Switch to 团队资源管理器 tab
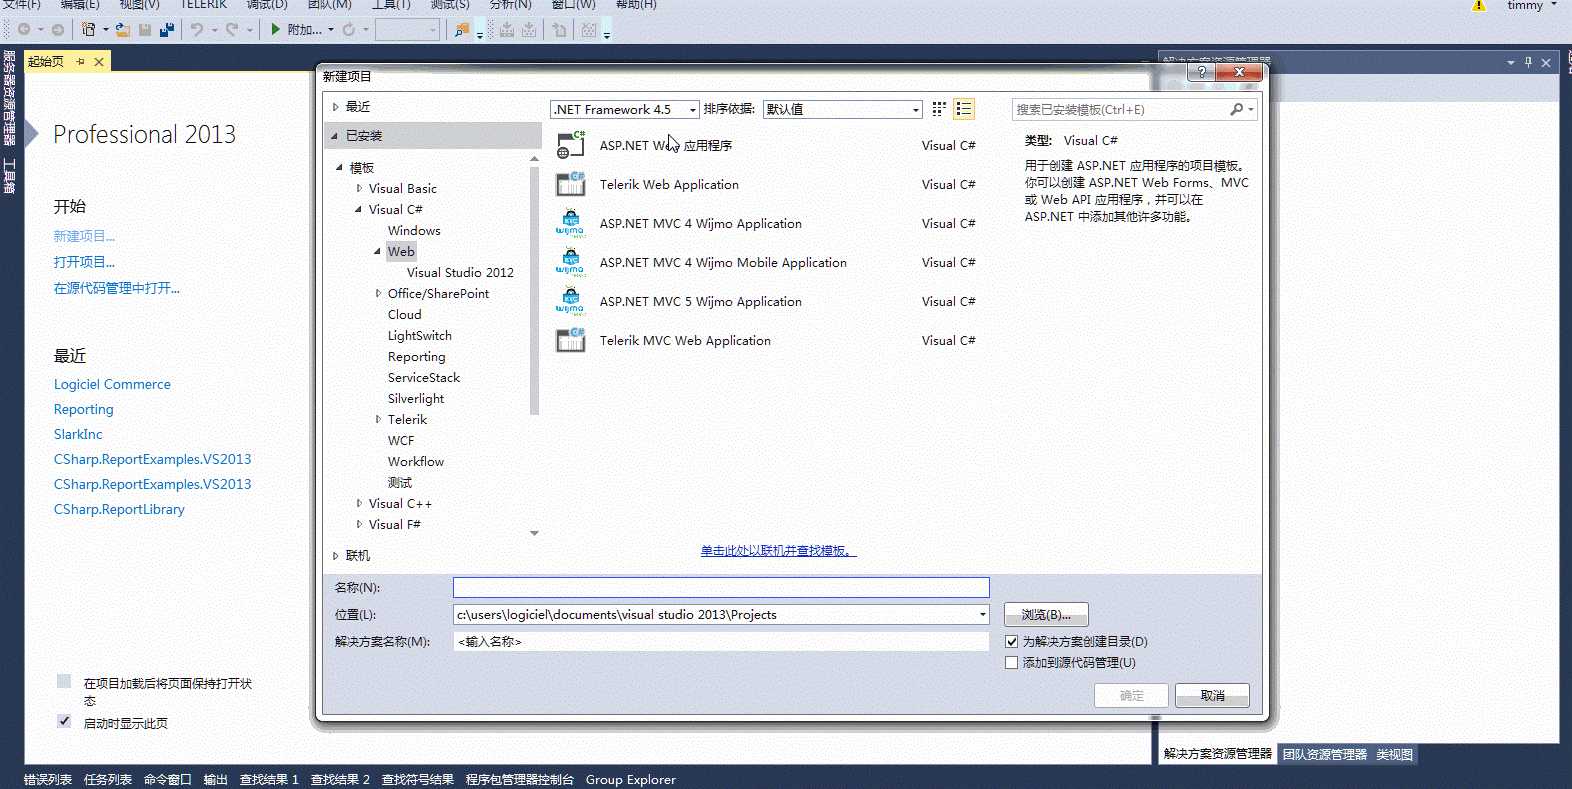 click(1324, 754)
